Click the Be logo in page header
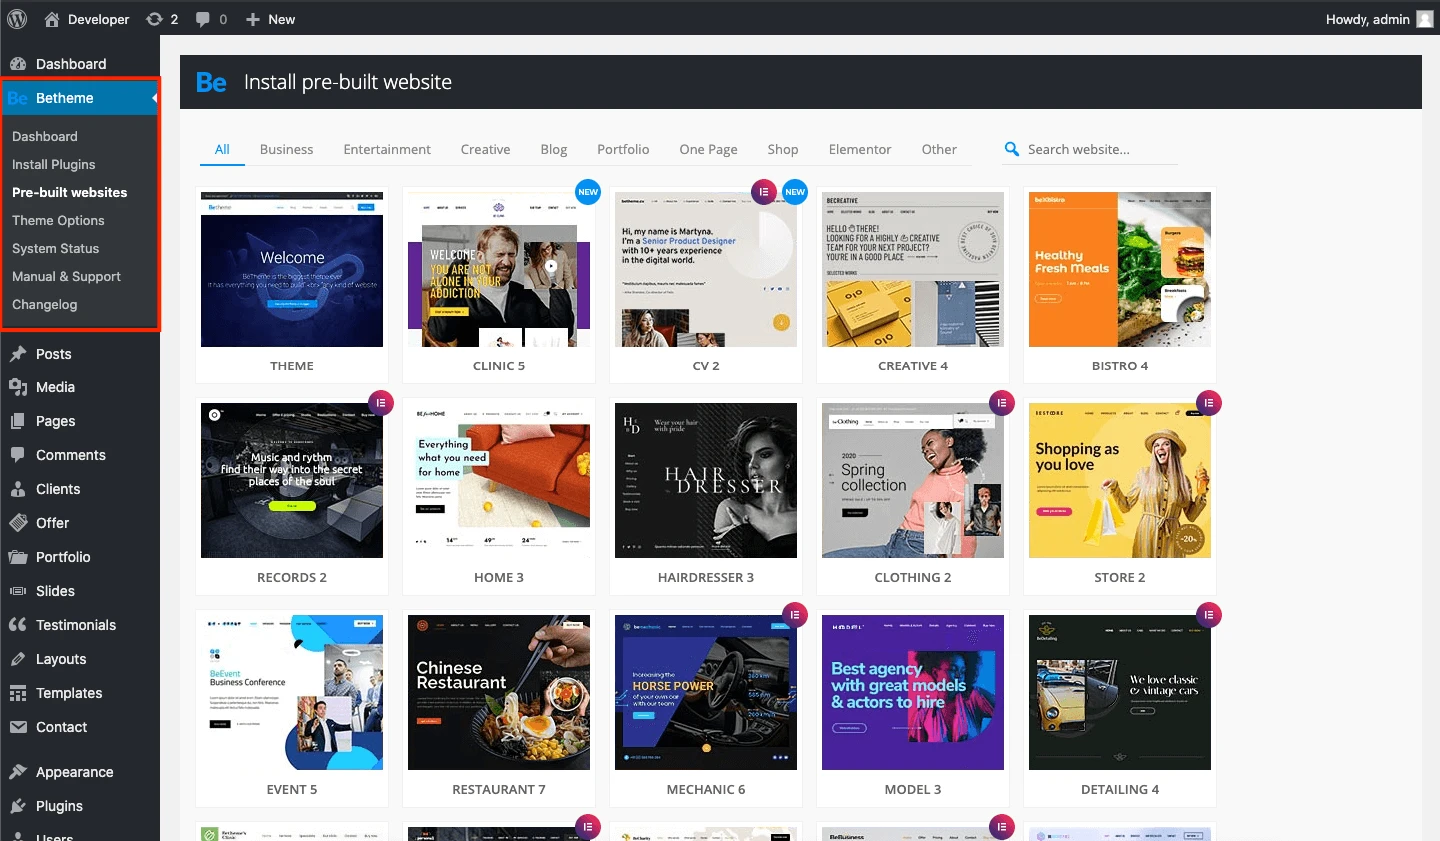This screenshot has width=1440, height=841. coord(211,82)
